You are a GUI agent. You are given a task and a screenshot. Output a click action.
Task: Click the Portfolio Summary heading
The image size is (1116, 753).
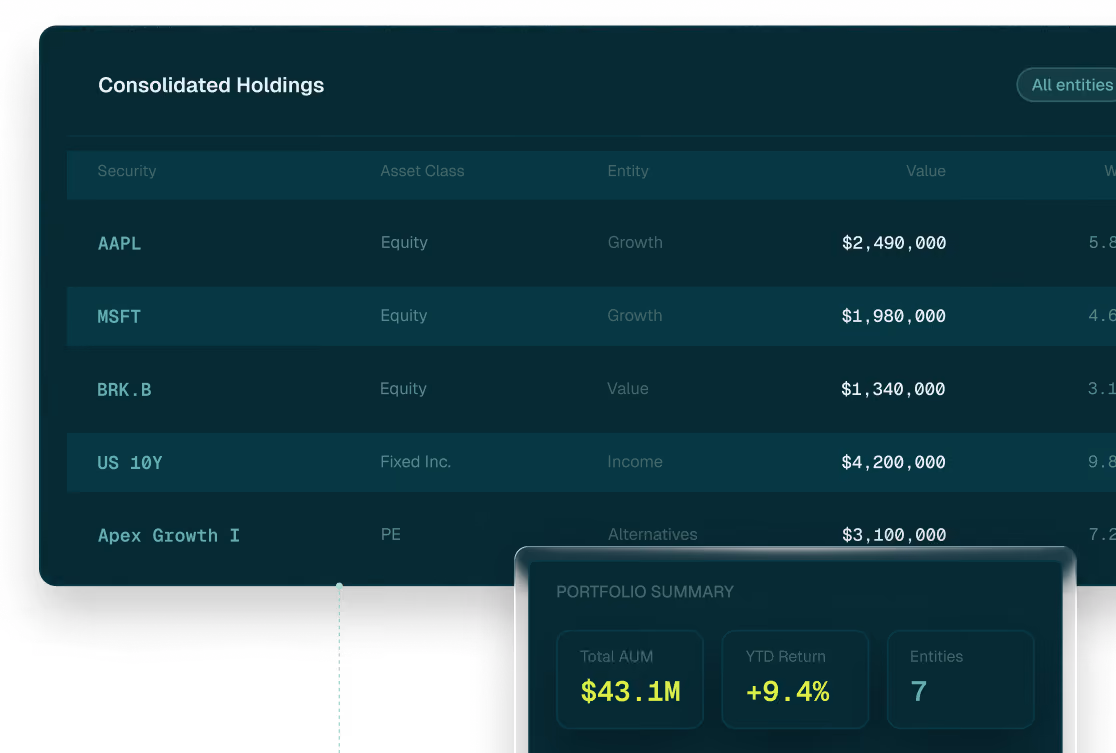[x=645, y=592]
